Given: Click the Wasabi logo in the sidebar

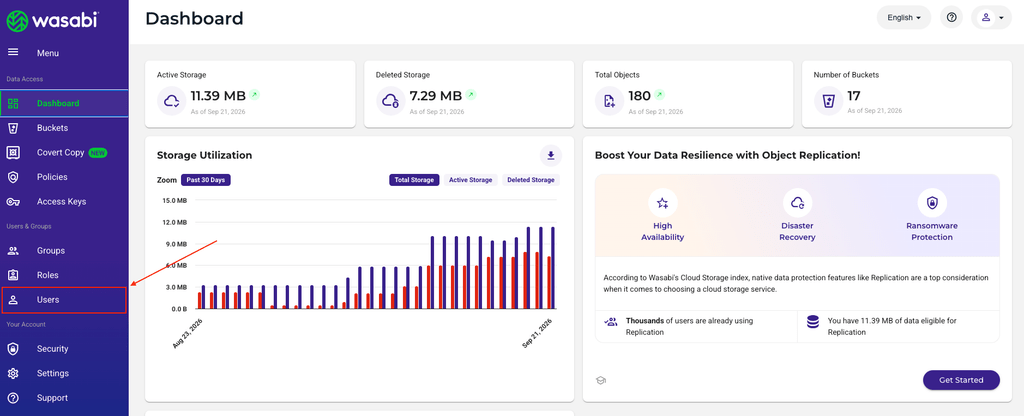Looking at the screenshot, I should pyautogui.click(x=52, y=20).
